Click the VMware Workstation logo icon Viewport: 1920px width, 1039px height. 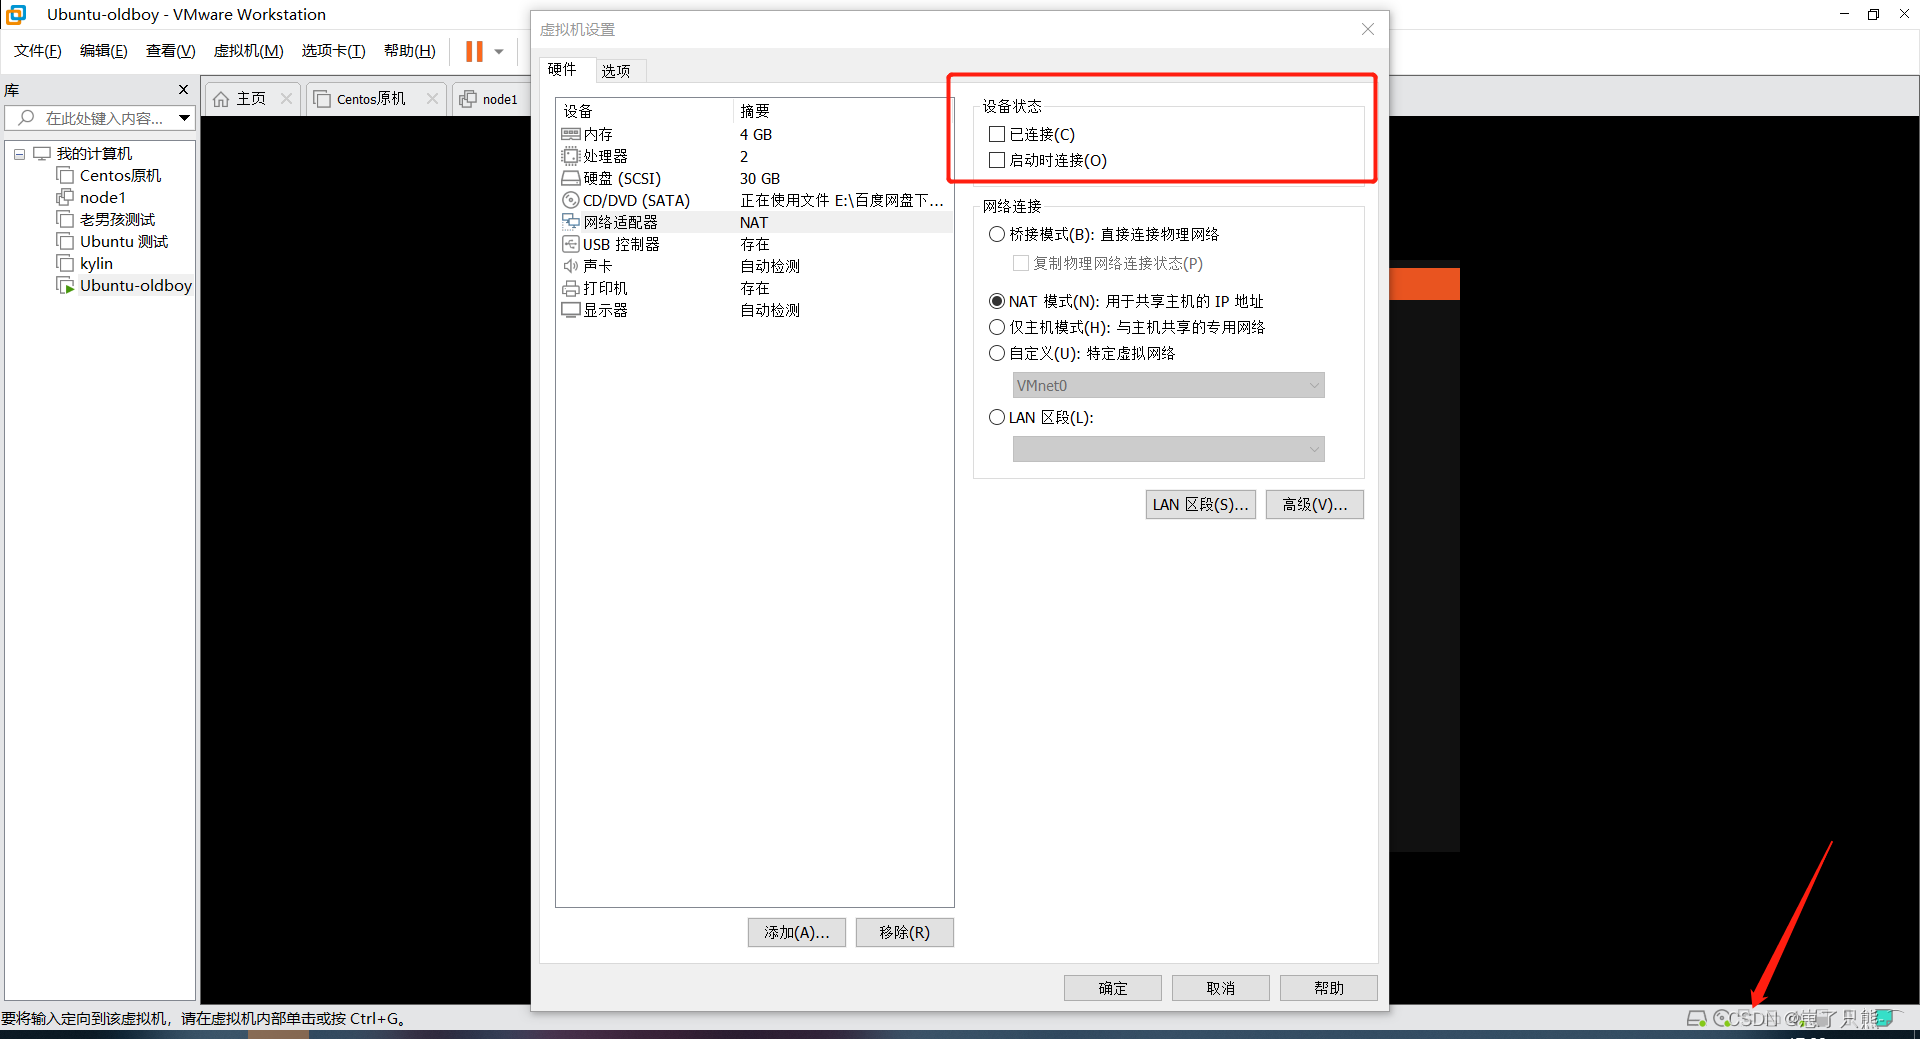[16, 14]
